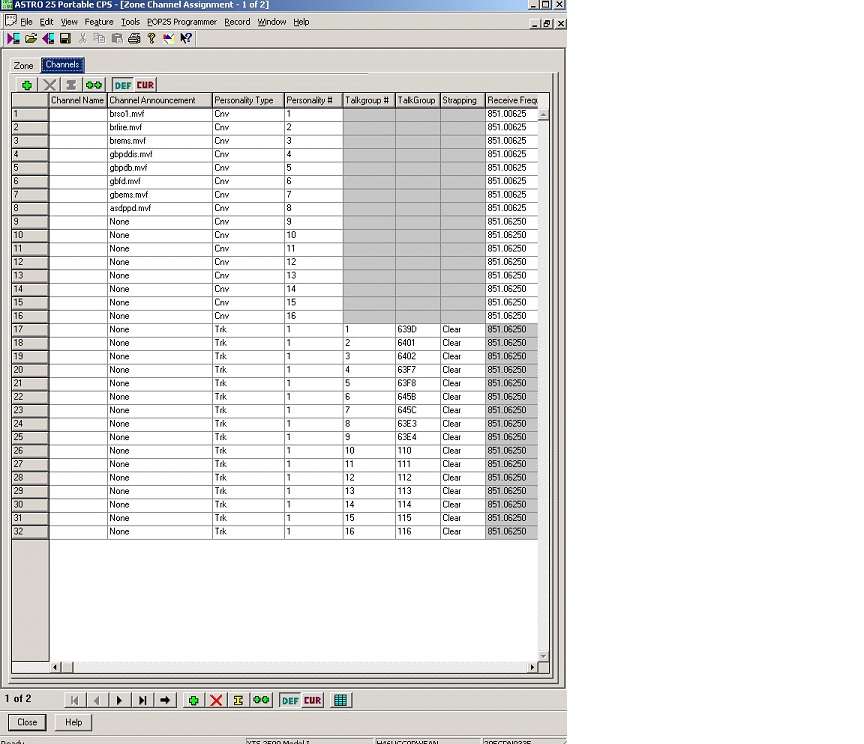This screenshot has height=744, width=864.
Task: Click the 'Trk' personality type cell in row 32
Action: 248,532
